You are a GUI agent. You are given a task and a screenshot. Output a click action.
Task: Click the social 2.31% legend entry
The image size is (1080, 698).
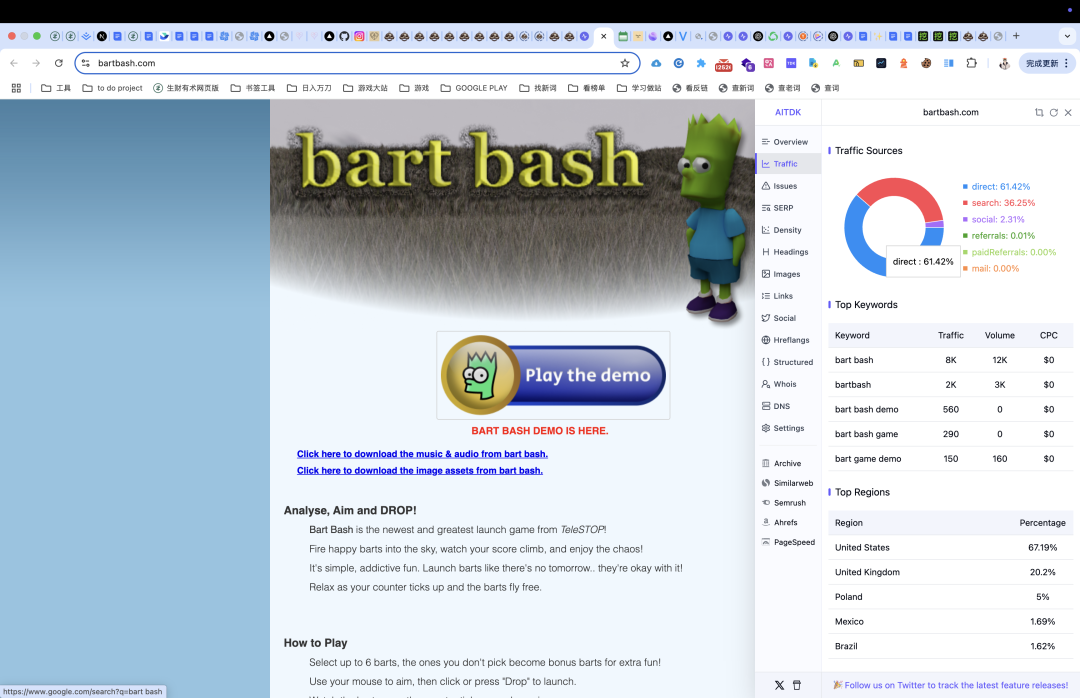(993, 220)
